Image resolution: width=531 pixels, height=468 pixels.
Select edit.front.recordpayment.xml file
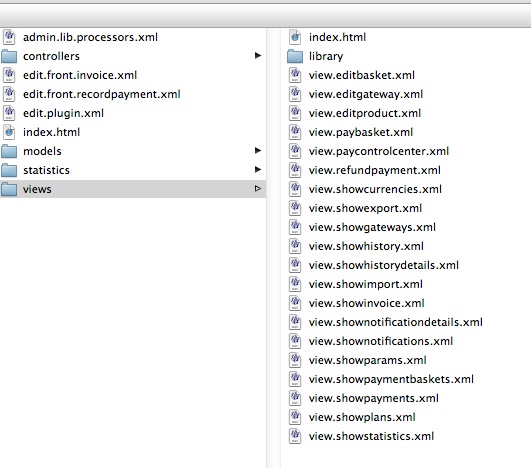pos(102,94)
